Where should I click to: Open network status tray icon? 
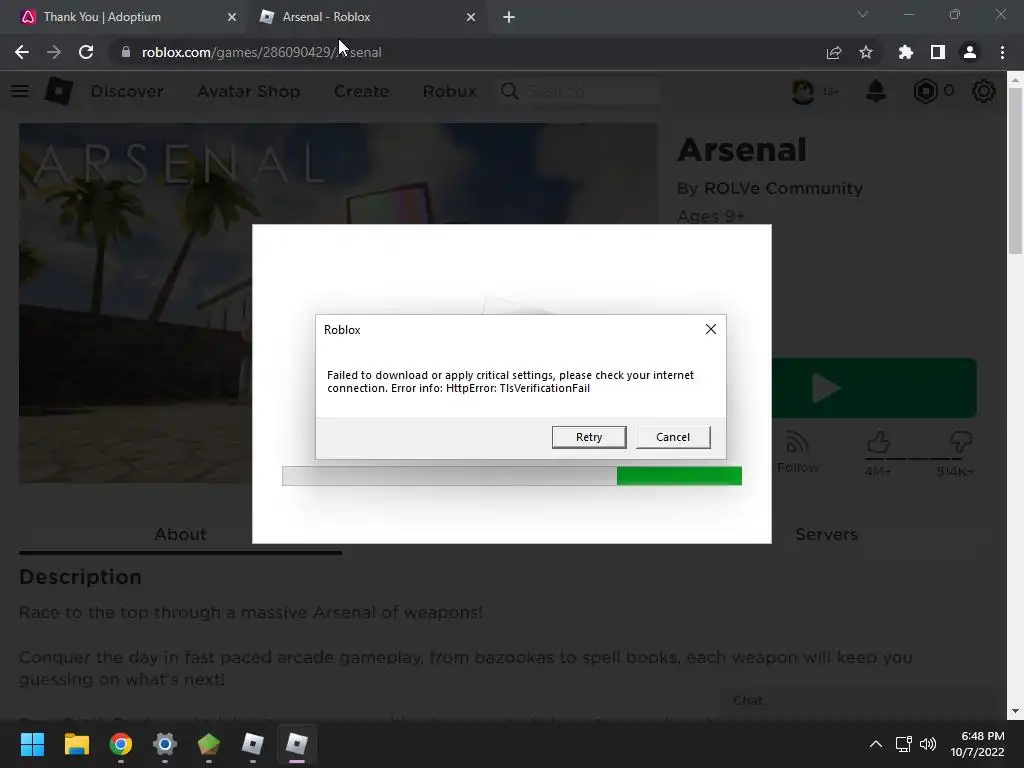click(x=903, y=744)
